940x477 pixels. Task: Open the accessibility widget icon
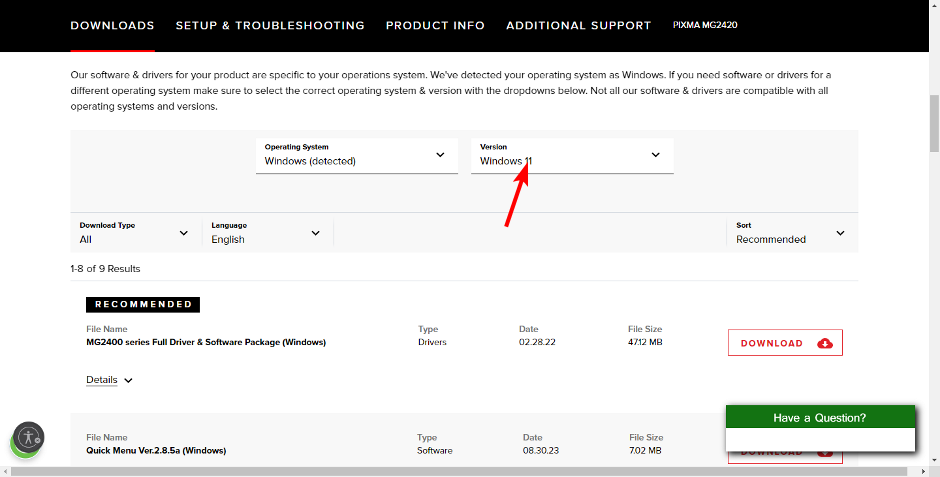28,437
